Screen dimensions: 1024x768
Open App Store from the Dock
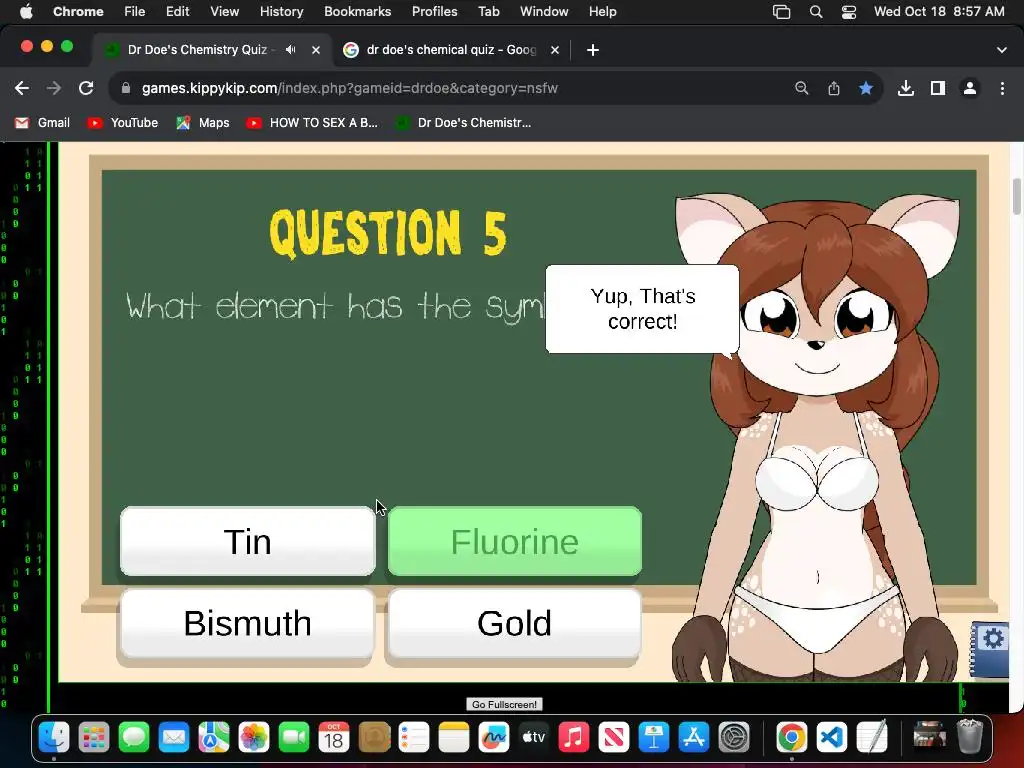[x=694, y=738]
